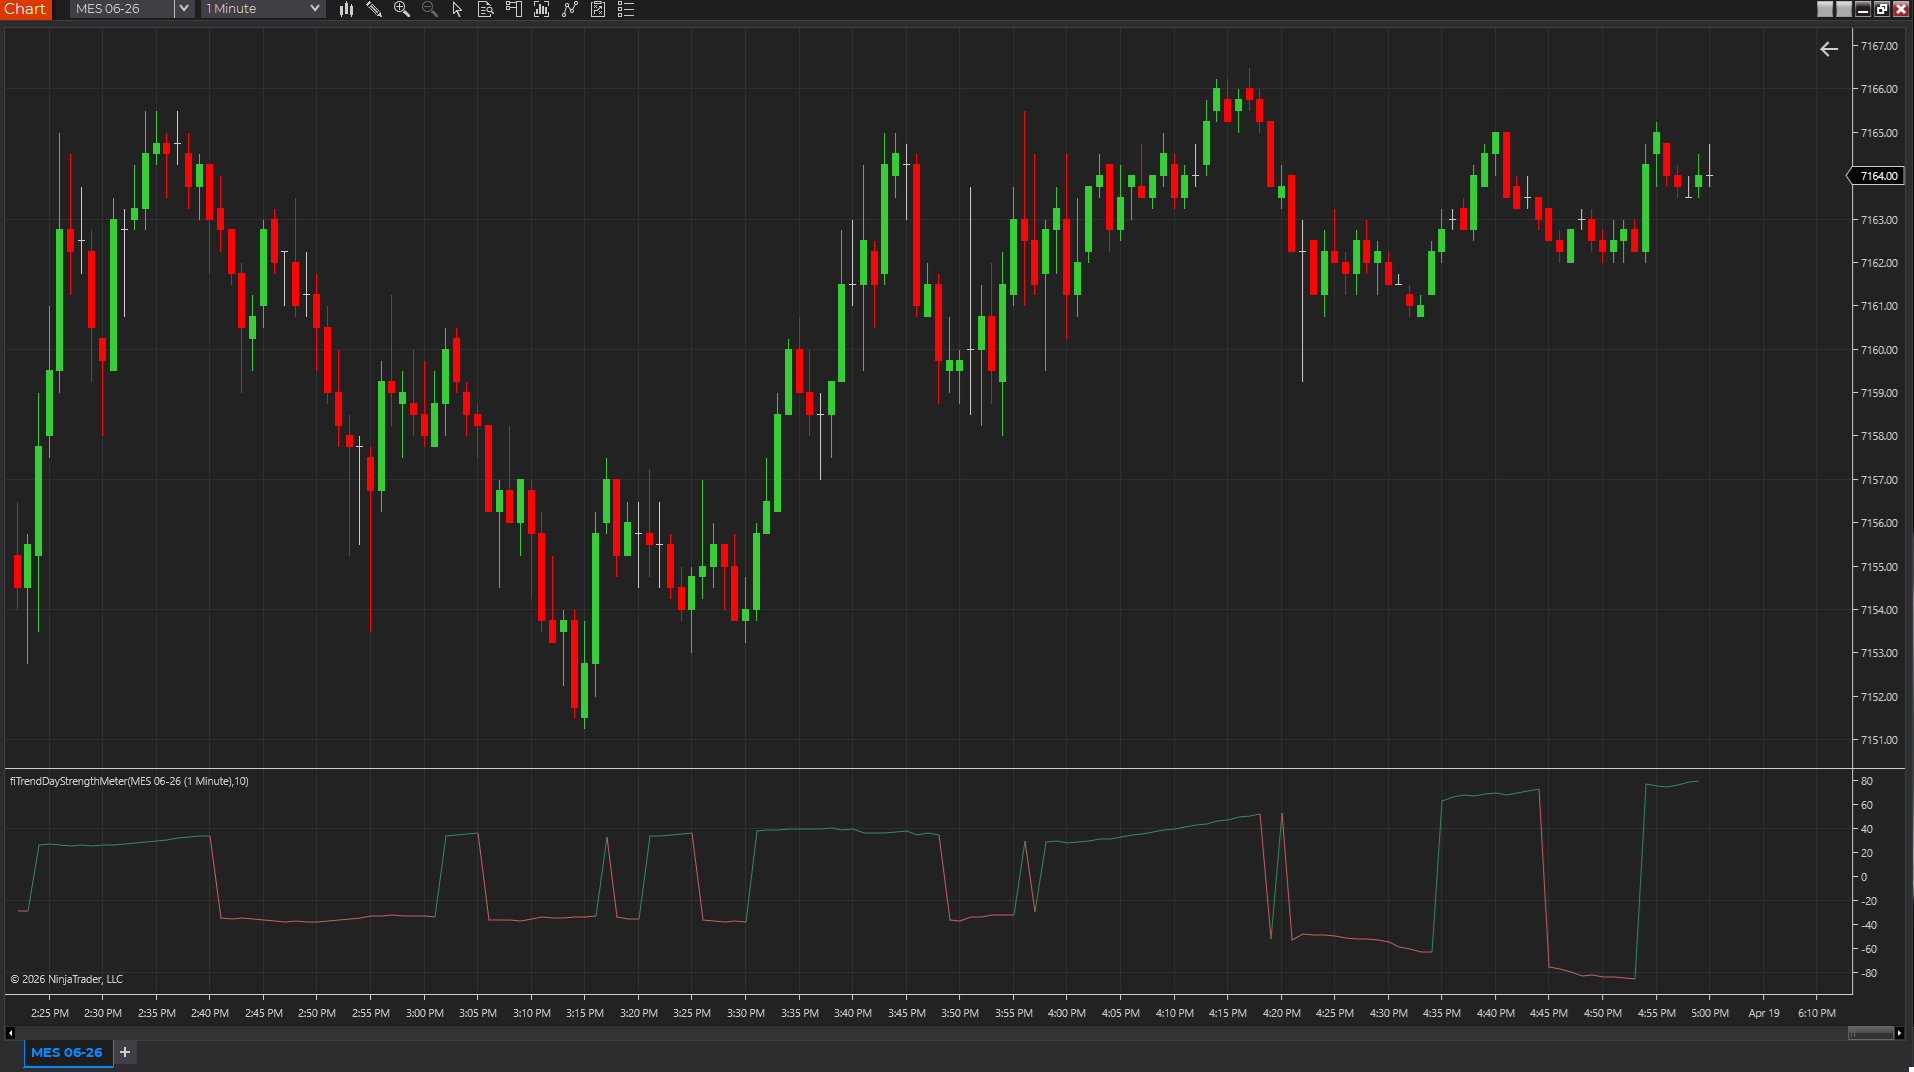The image size is (1914, 1072).
Task: Click the Chart Trader panel icon
Action: (x=513, y=9)
